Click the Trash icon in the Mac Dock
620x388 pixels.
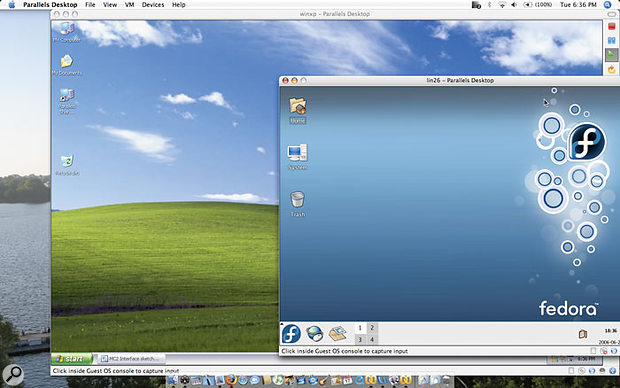[446, 381]
